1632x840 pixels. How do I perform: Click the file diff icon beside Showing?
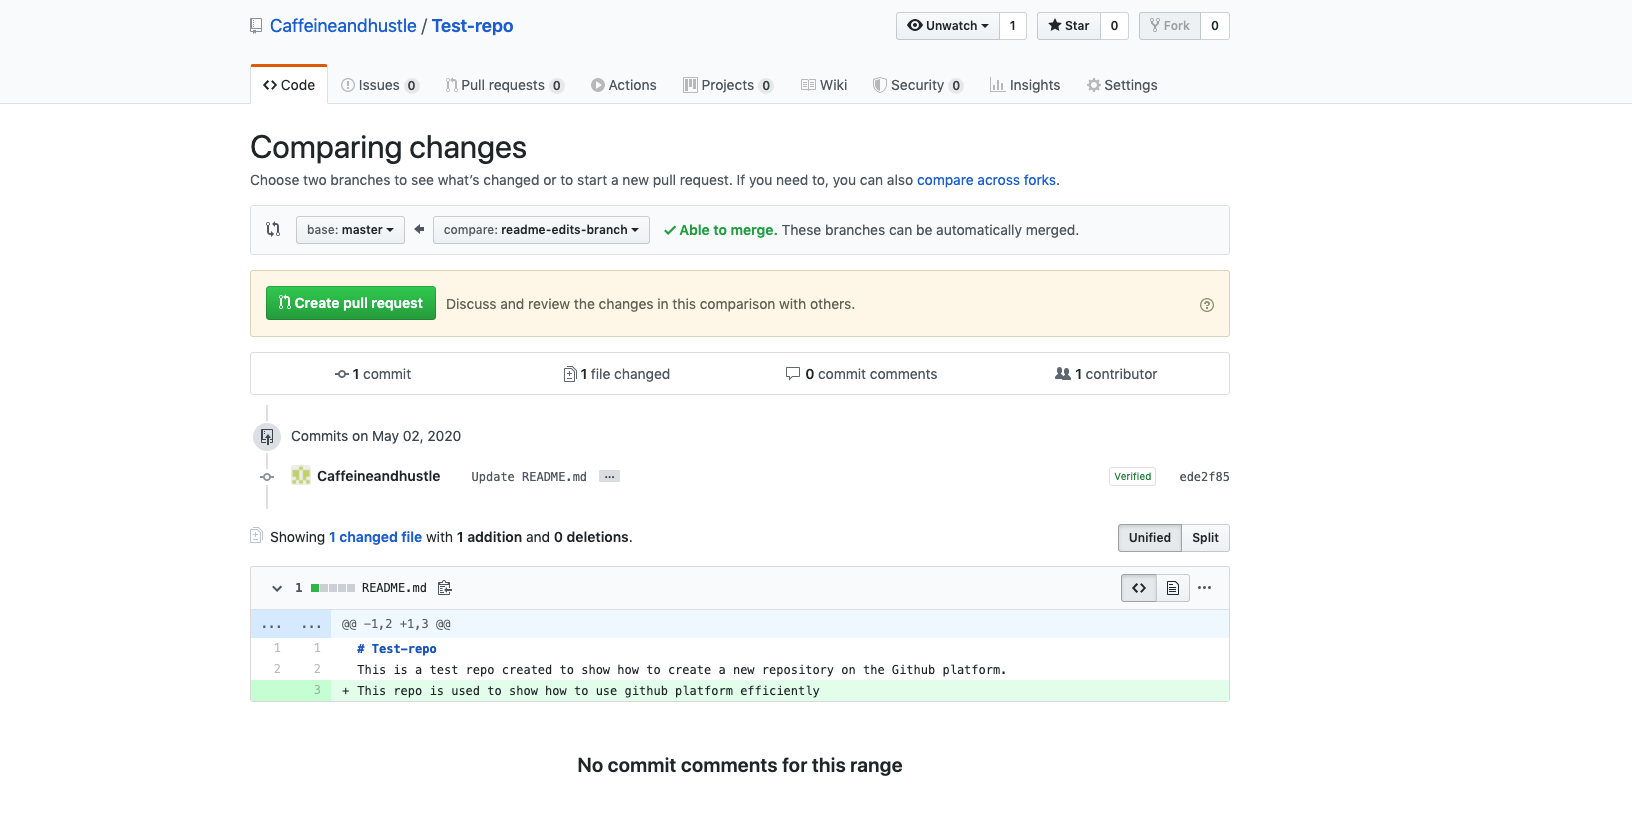point(256,536)
